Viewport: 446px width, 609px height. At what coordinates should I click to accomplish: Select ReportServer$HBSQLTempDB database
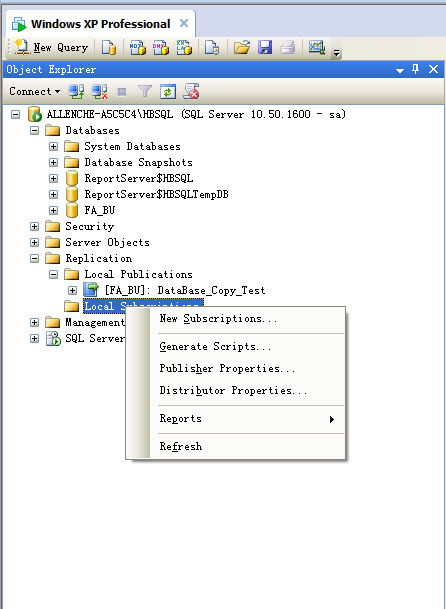tap(156, 194)
